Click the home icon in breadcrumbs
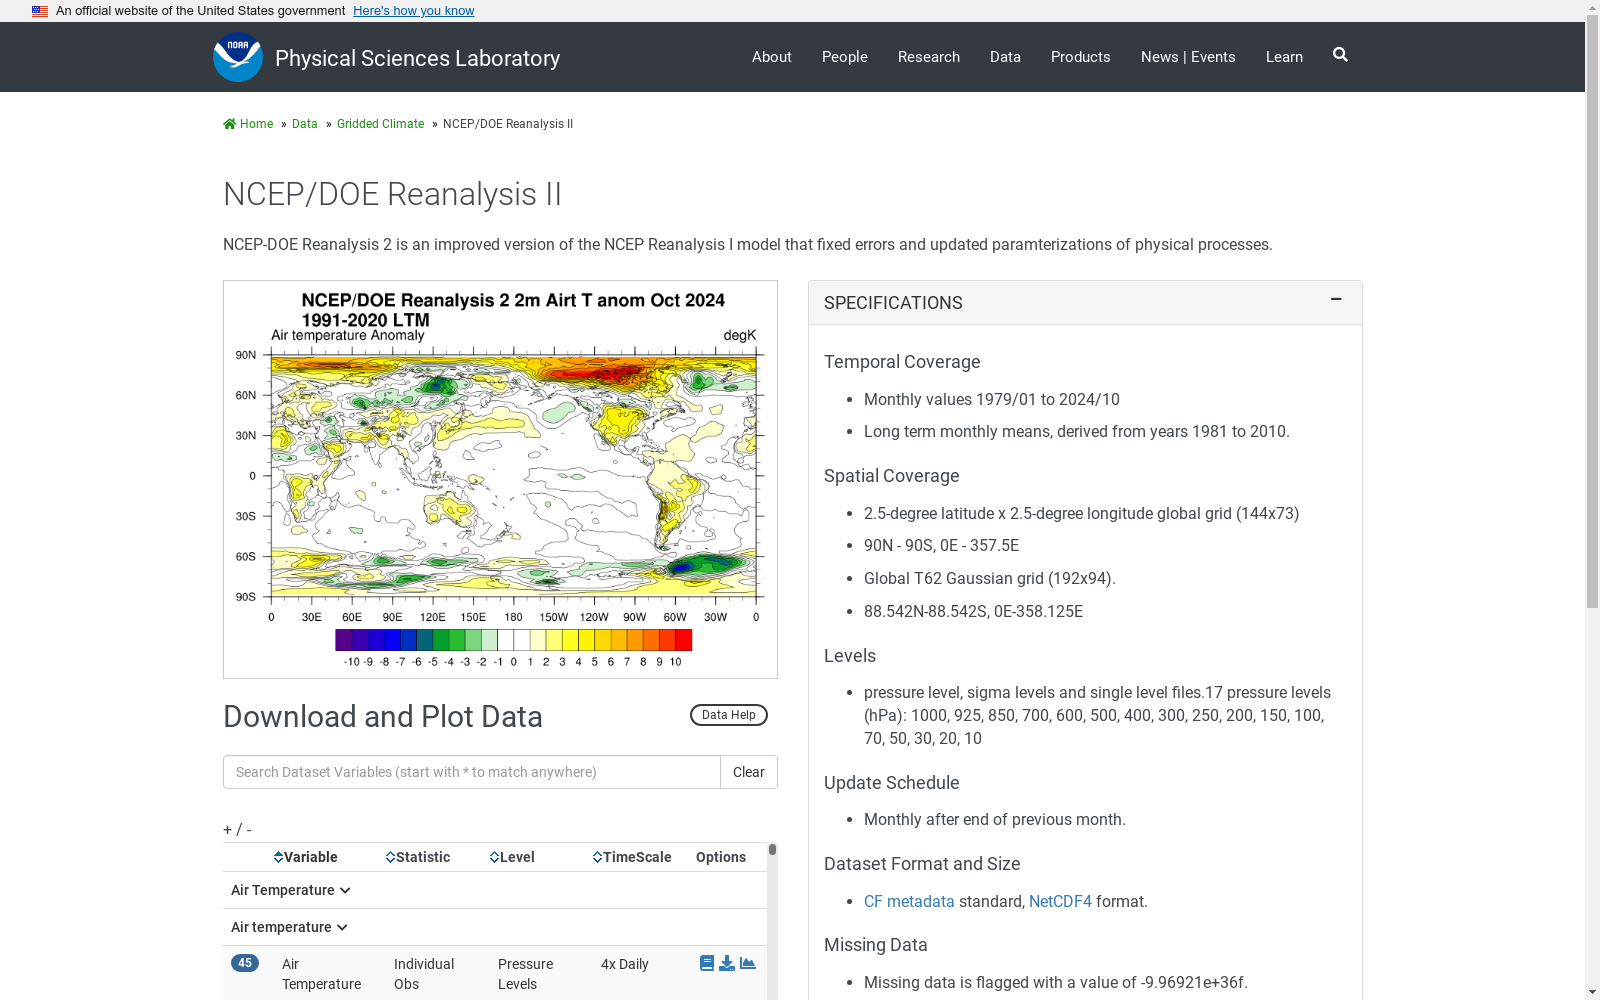 pos(230,124)
